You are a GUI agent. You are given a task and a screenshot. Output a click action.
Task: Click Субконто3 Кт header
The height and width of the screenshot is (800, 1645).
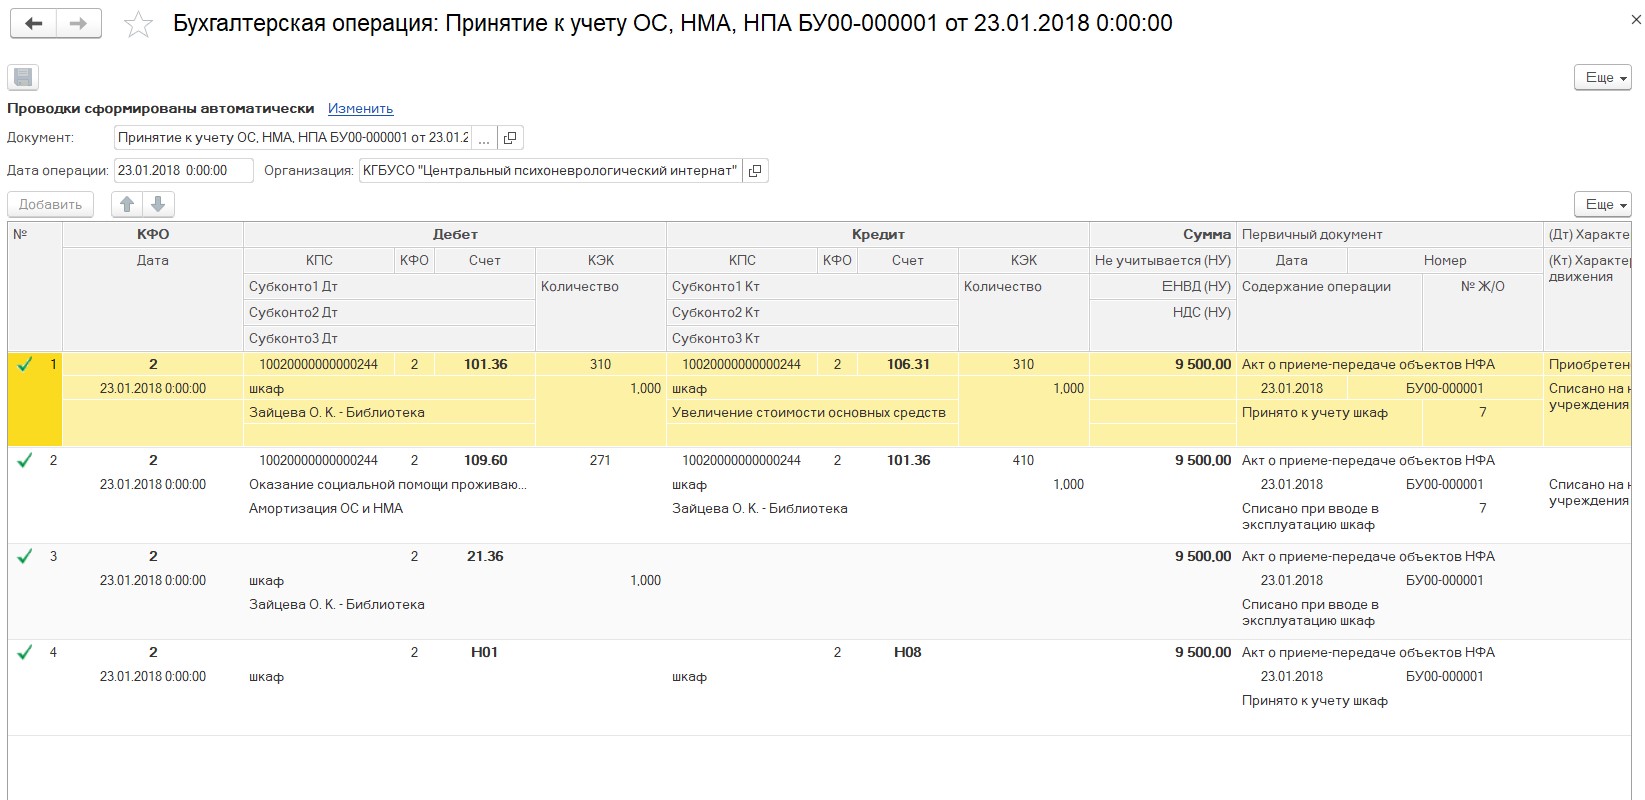point(812,338)
